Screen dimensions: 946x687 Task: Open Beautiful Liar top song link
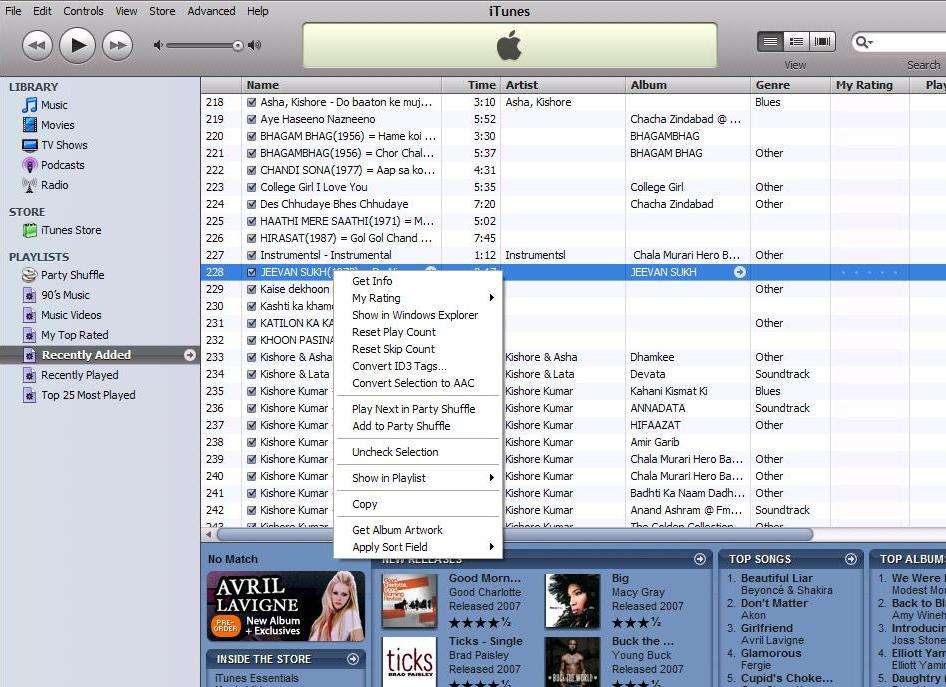click(x=777, y=578)
